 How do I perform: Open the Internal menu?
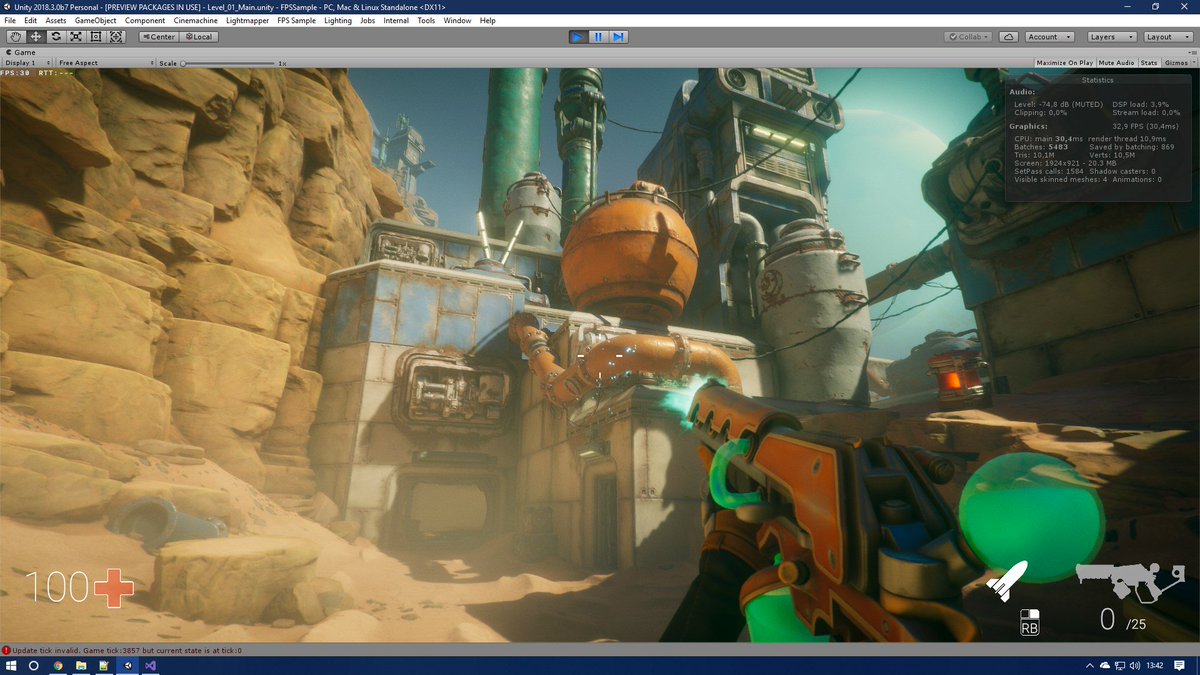[x=396, y=20]
